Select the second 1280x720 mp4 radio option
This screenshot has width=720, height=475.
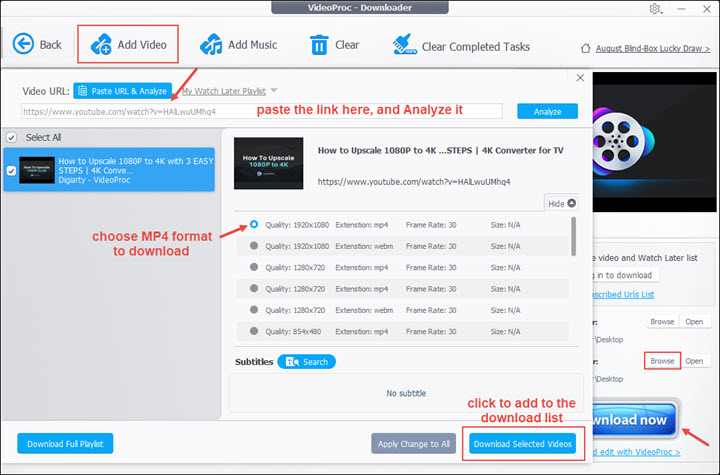(x=254, y=288)
